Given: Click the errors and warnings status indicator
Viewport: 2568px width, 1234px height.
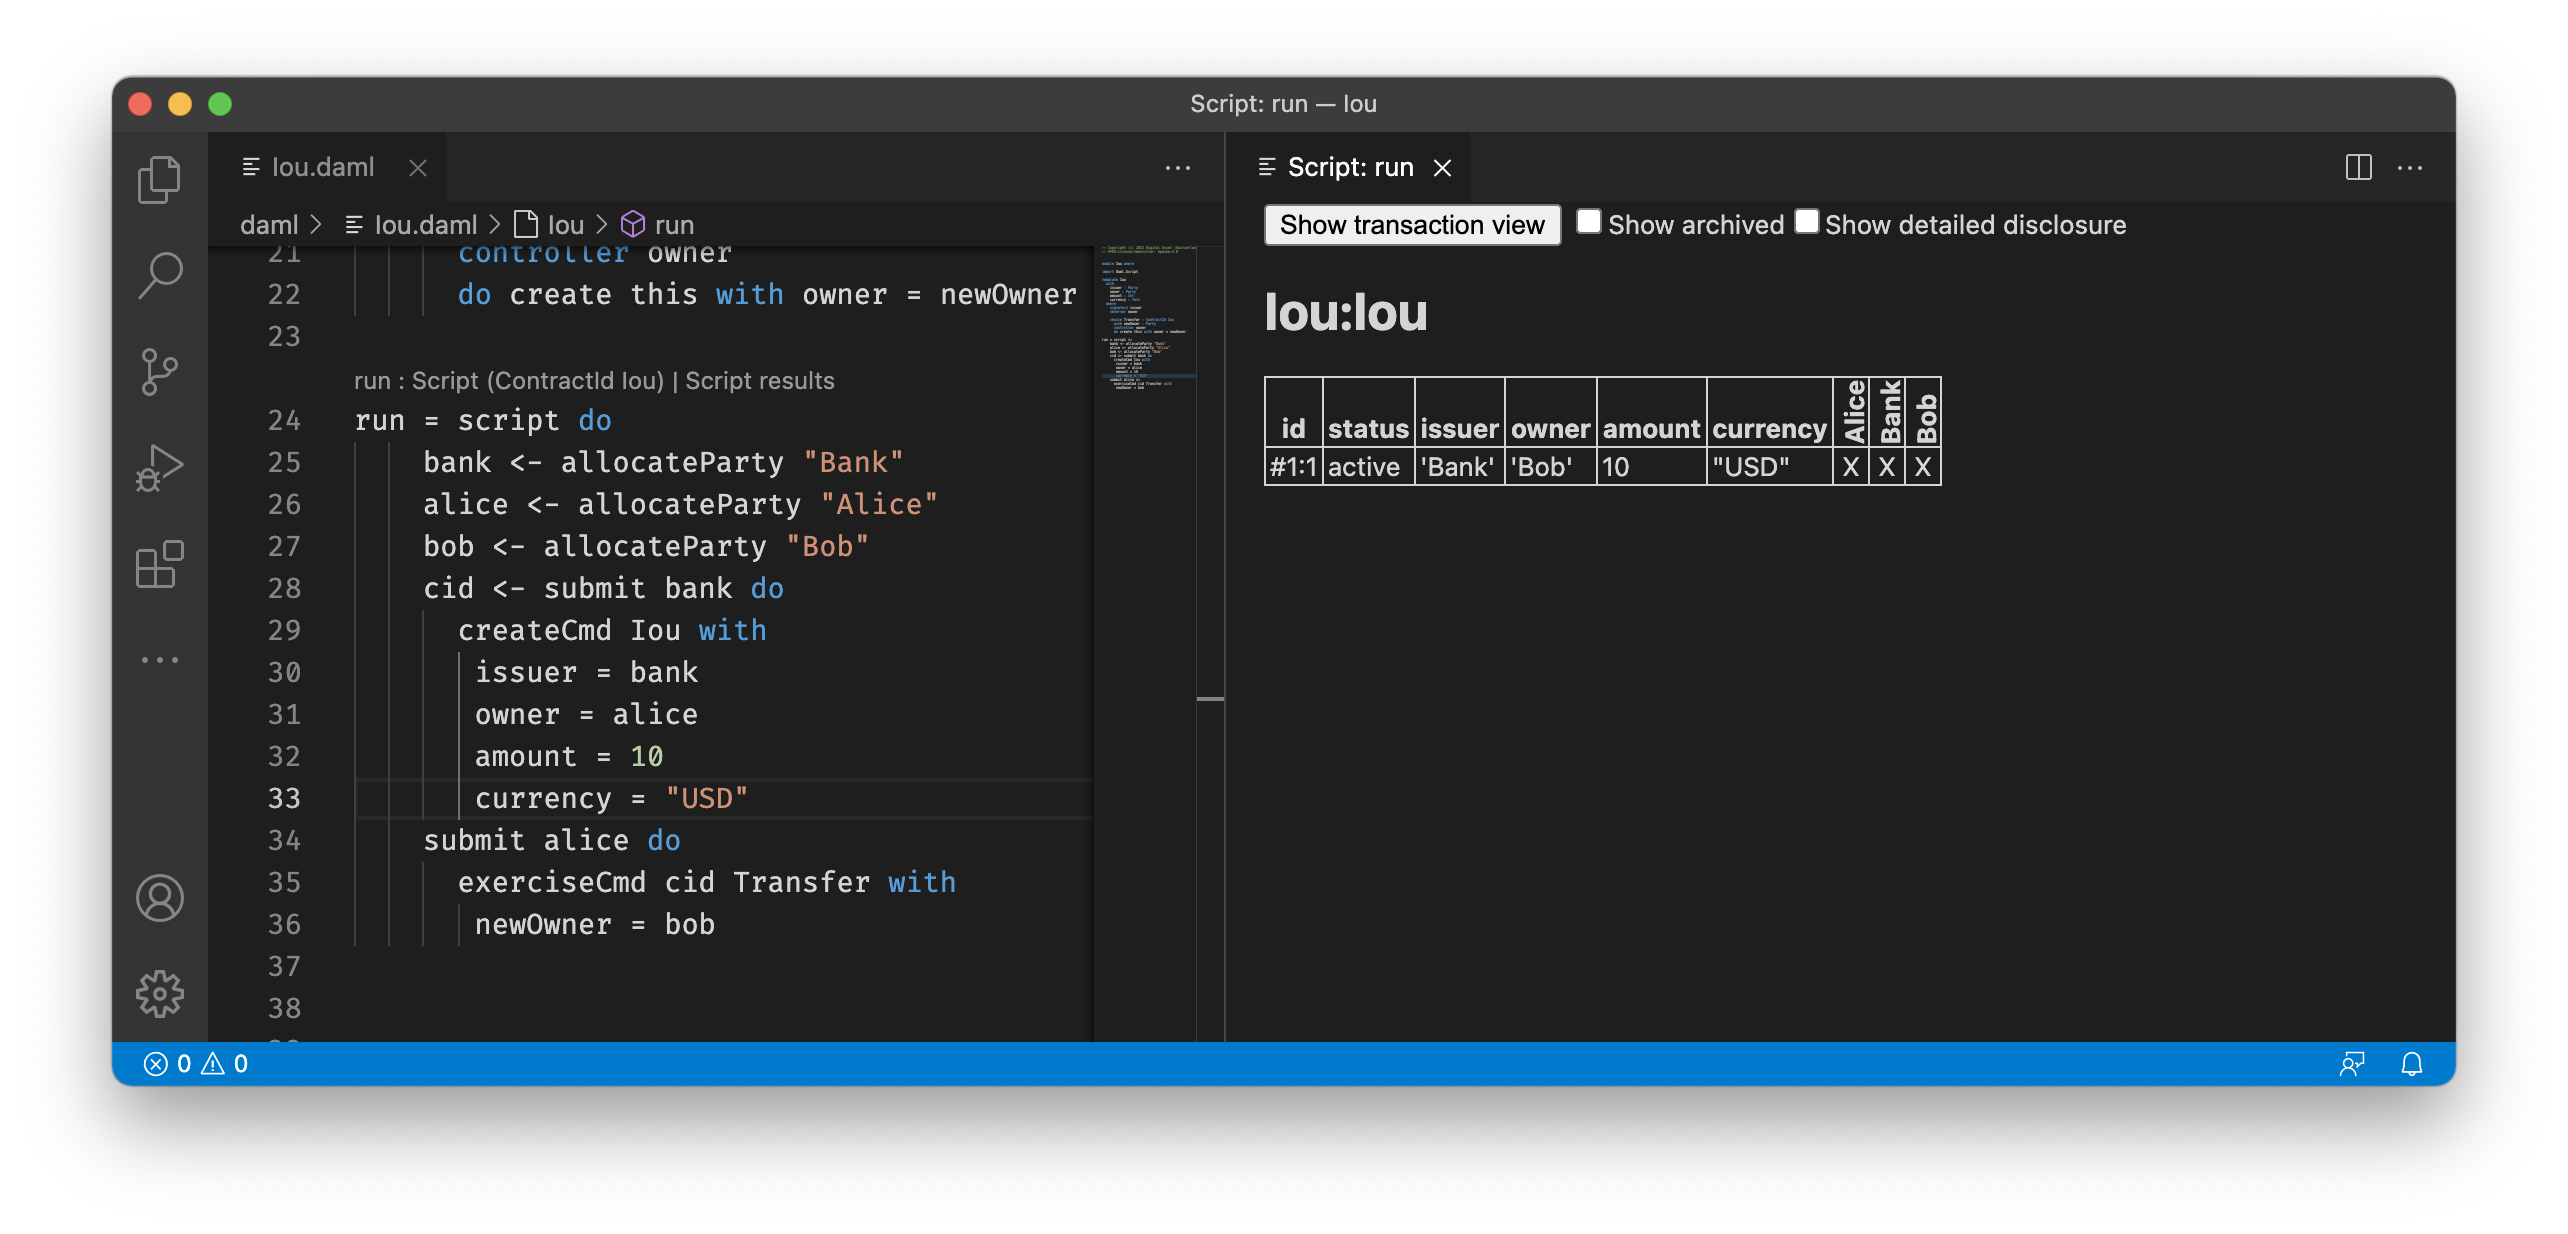Looking at the screenshot, I should coord(196,1064).
